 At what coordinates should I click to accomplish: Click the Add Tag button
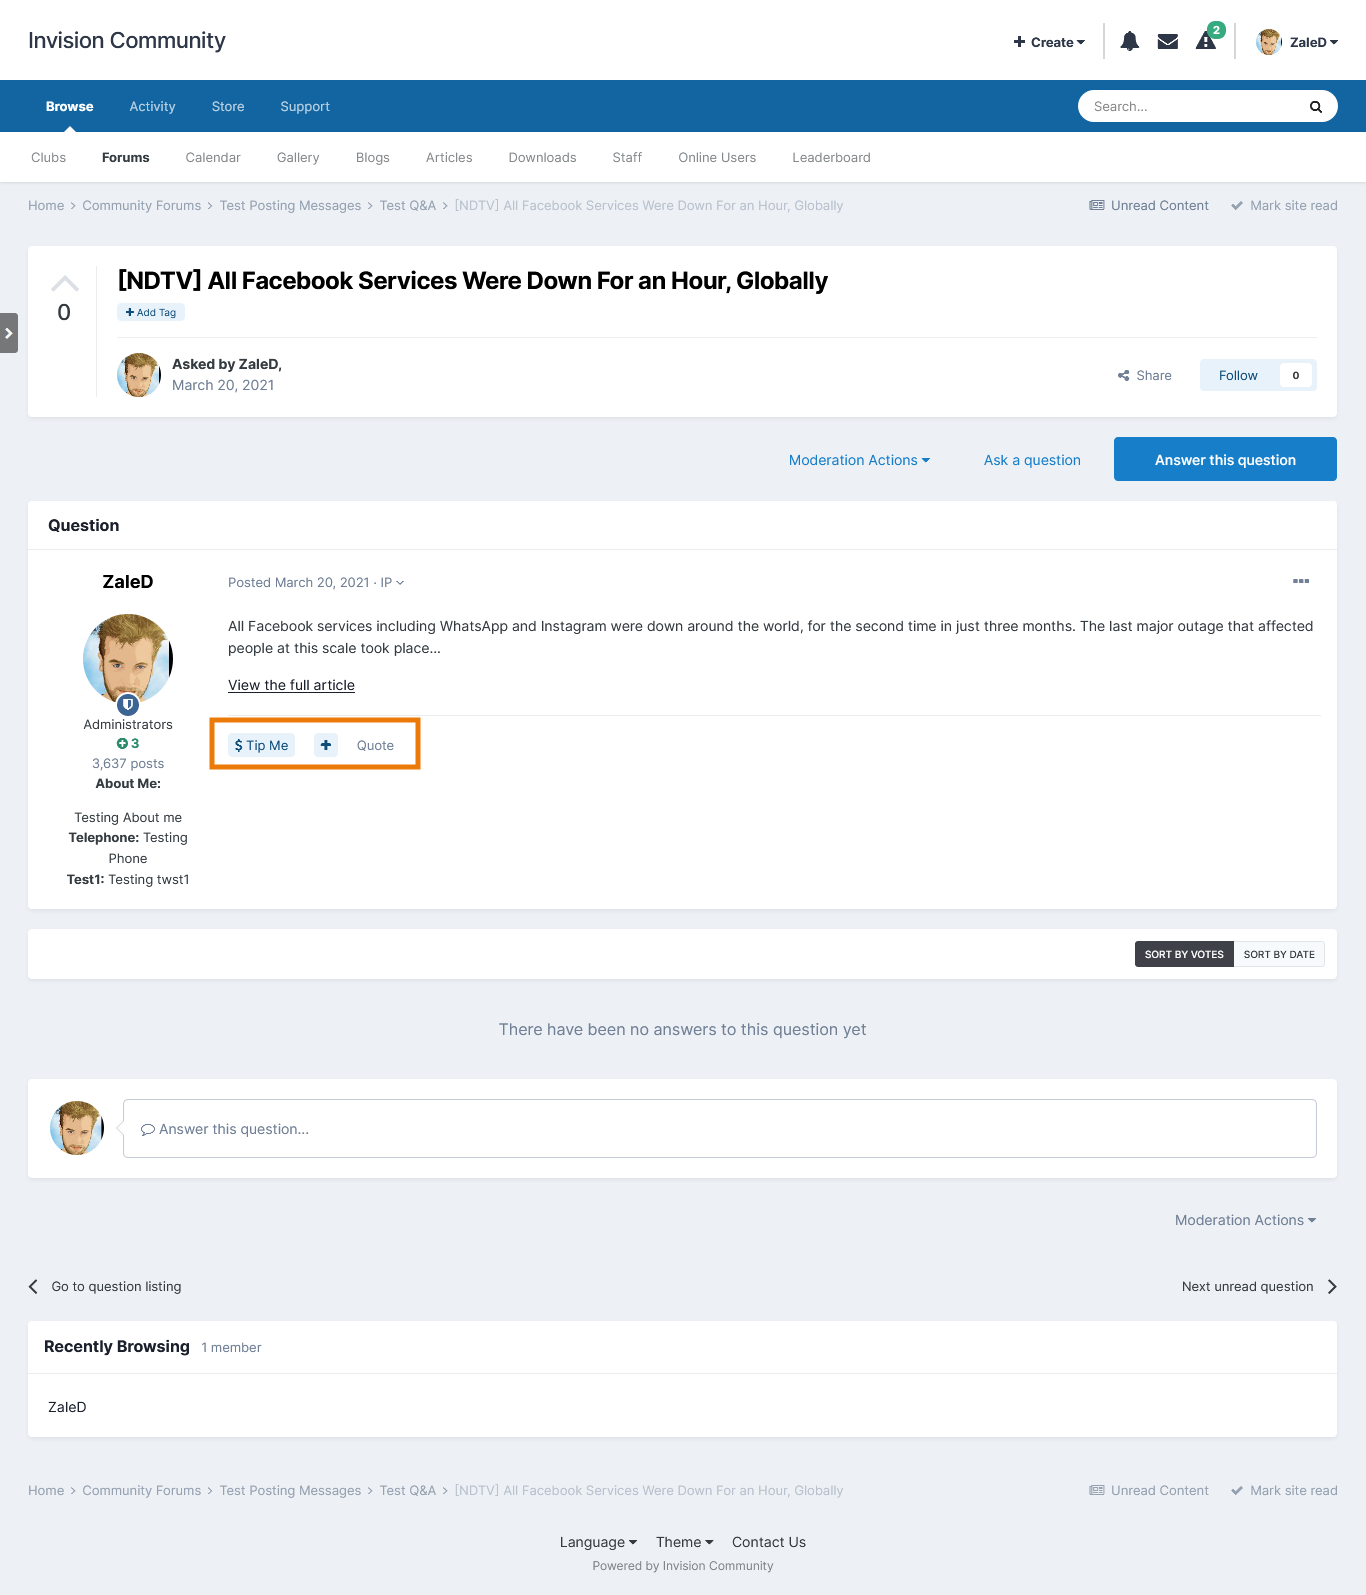pos(151,312)
